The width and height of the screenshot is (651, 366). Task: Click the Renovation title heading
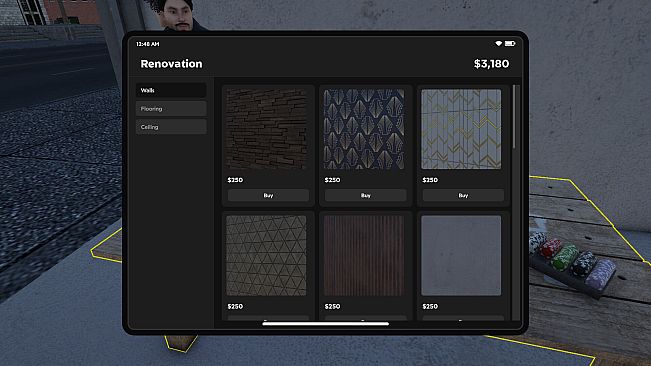[171, 64]
